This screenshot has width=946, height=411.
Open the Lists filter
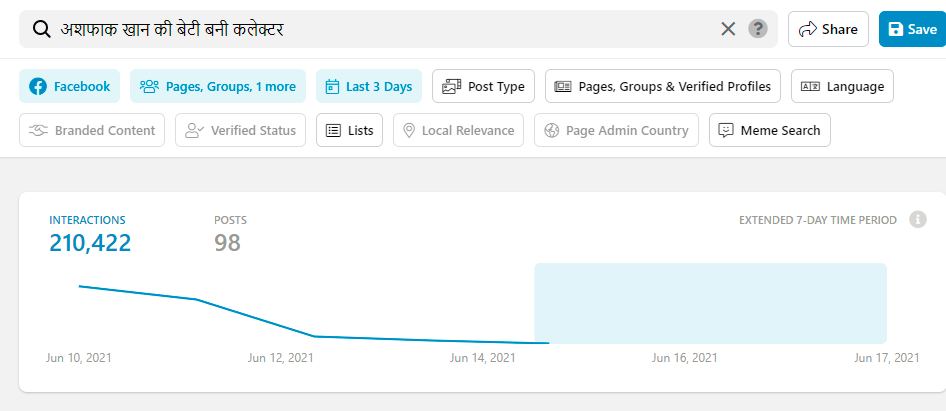tap(349, 130)
